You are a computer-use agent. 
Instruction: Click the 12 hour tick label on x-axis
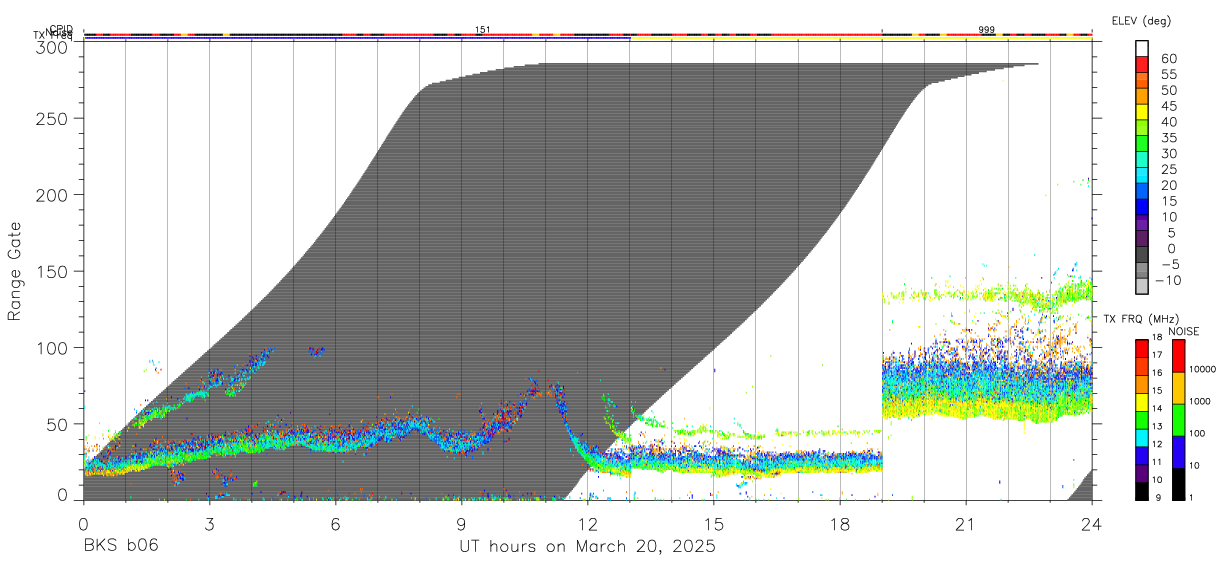click(588, 523)
